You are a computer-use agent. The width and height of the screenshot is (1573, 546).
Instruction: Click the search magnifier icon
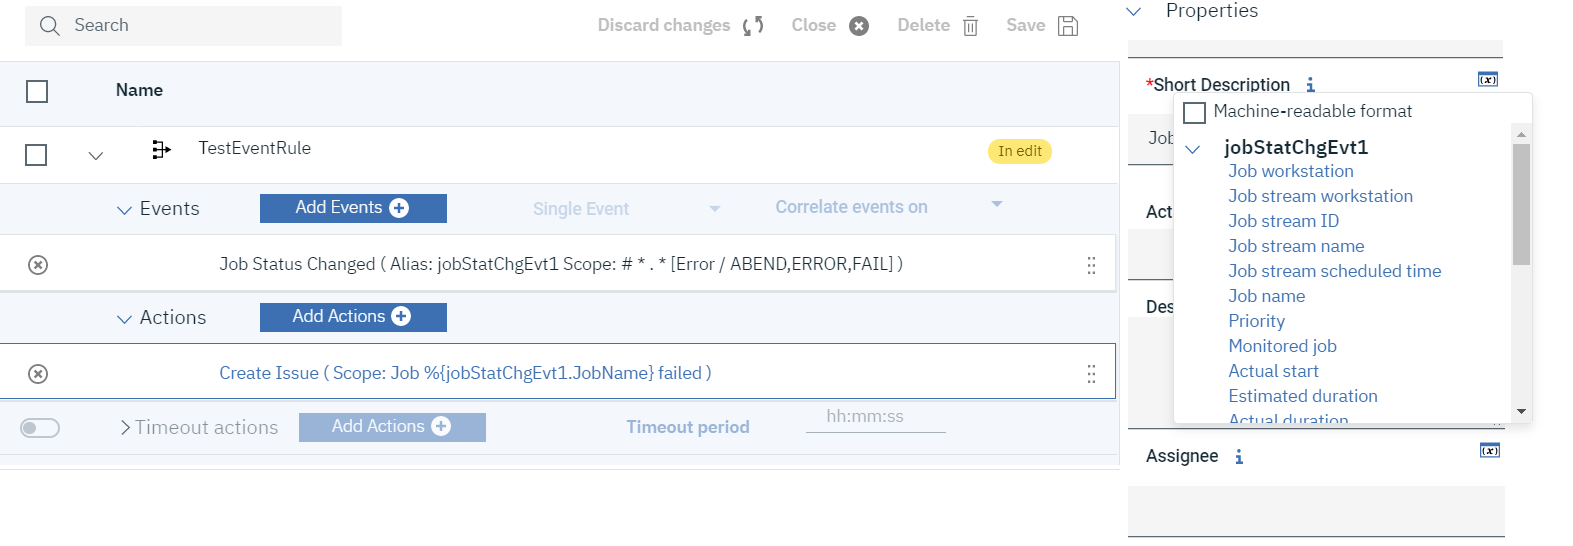(49, 26)
